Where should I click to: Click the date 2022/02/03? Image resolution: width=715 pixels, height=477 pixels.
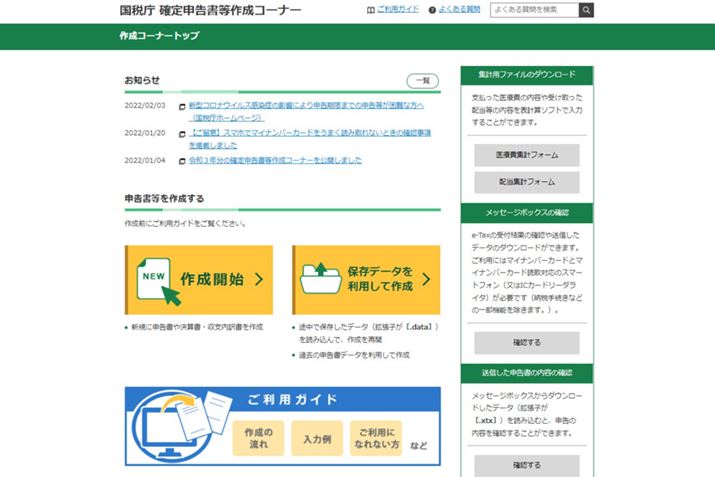(145, 105)
